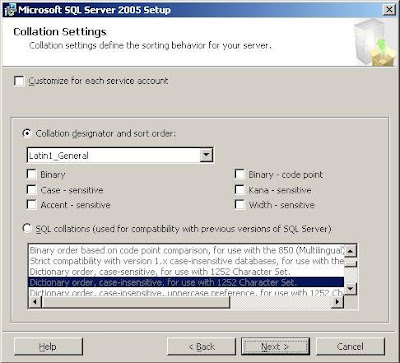Click the list's scroll up arrow
The image size is (400, 363).
coord(350,250)
